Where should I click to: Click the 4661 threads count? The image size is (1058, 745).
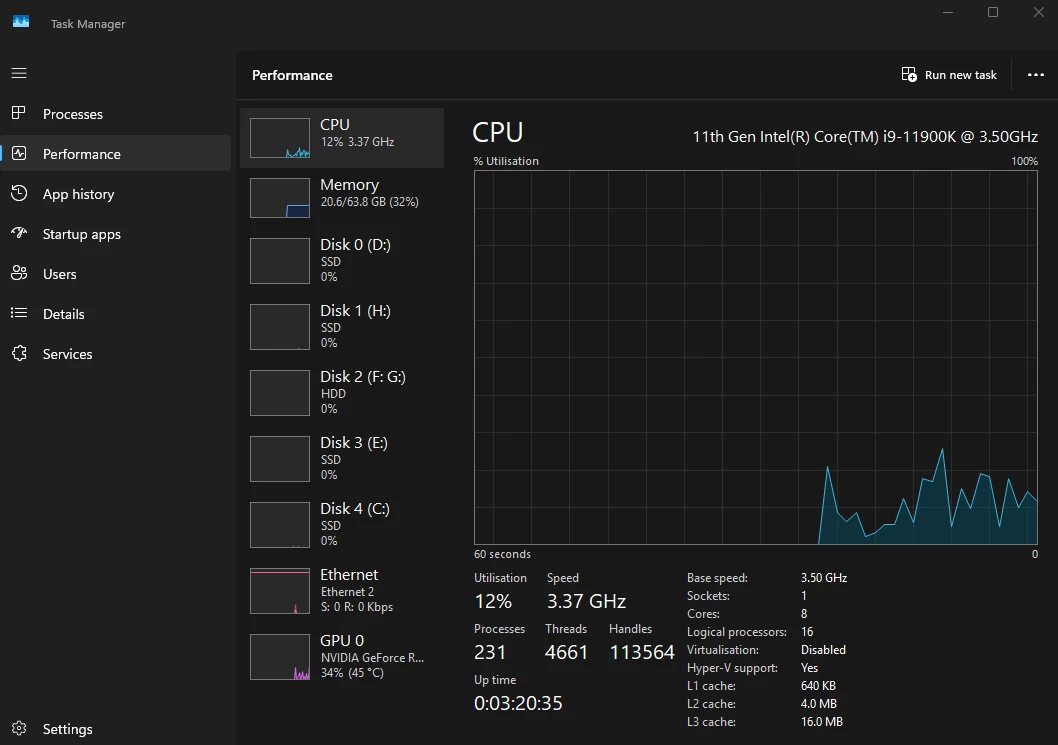(566, 653)
